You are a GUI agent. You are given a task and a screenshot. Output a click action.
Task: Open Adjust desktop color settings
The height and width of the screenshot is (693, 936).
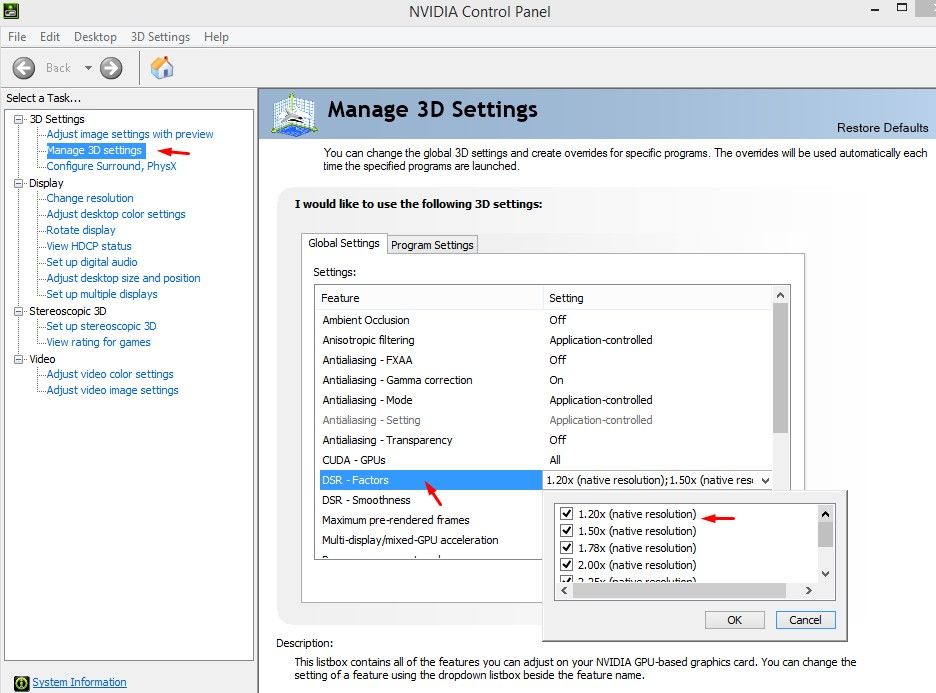coord(116,214)
